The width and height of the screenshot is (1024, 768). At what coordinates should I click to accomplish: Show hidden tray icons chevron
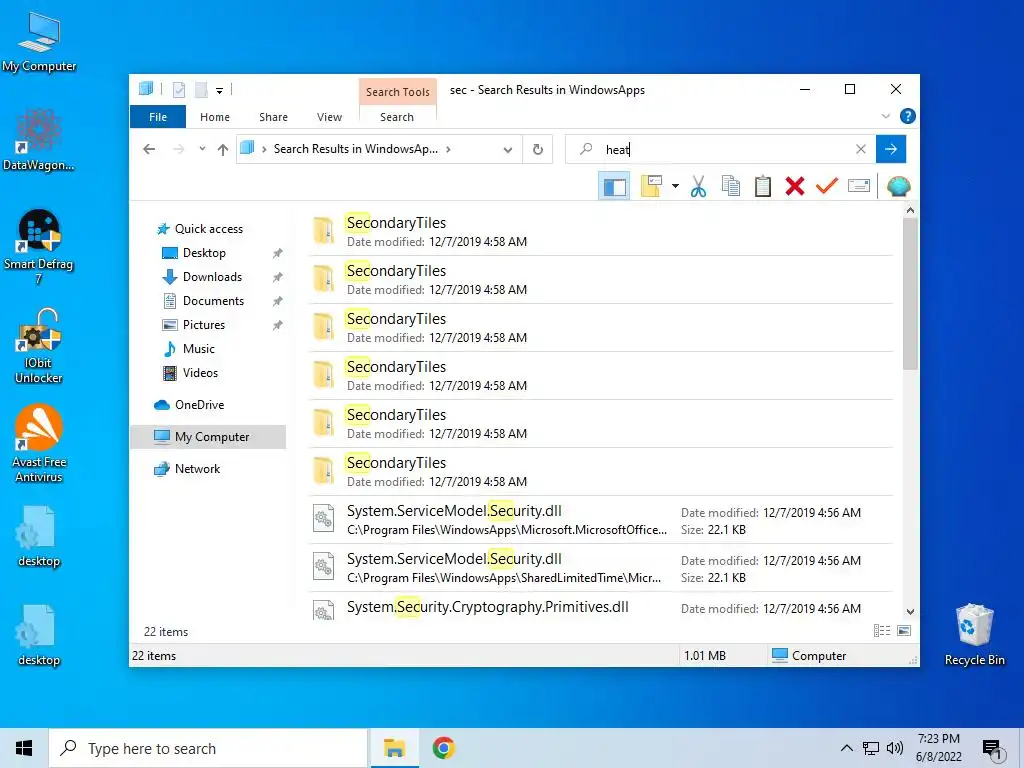click(846, 748)
